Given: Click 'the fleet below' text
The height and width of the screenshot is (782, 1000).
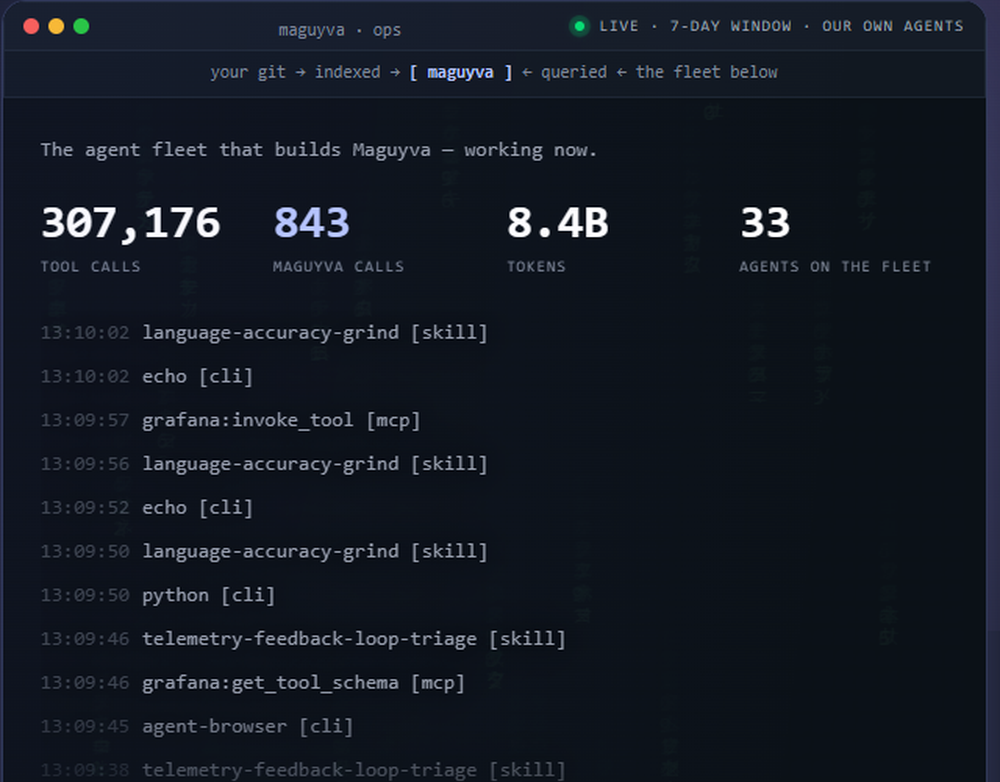Looking at the screenshot, I should [707, 72].
